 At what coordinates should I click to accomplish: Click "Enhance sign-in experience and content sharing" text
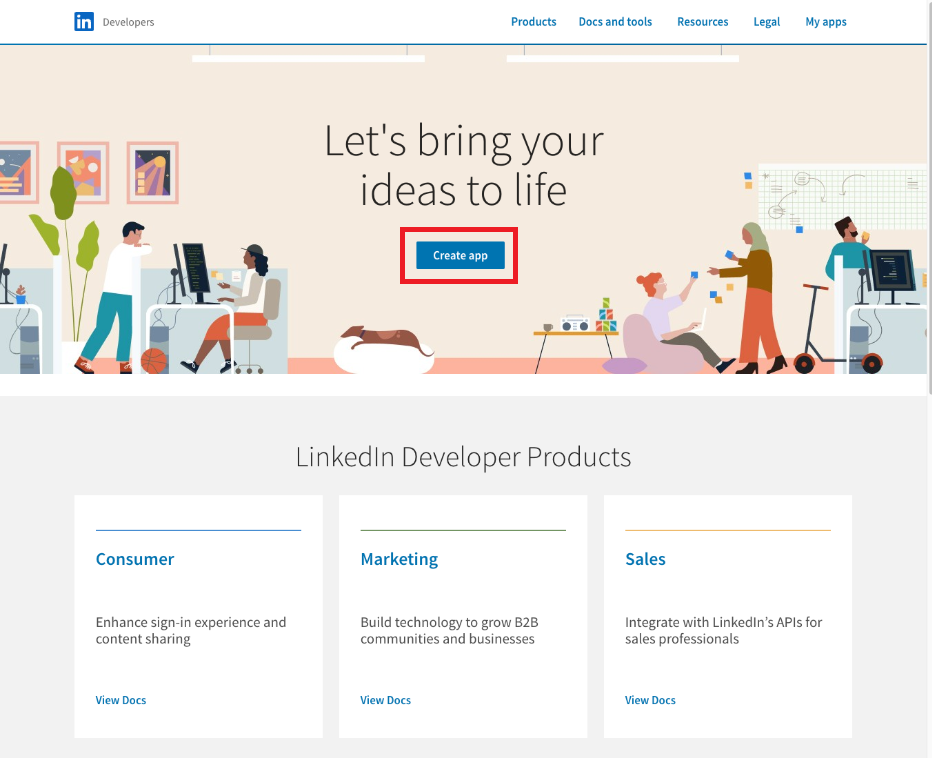coord(191,630)
